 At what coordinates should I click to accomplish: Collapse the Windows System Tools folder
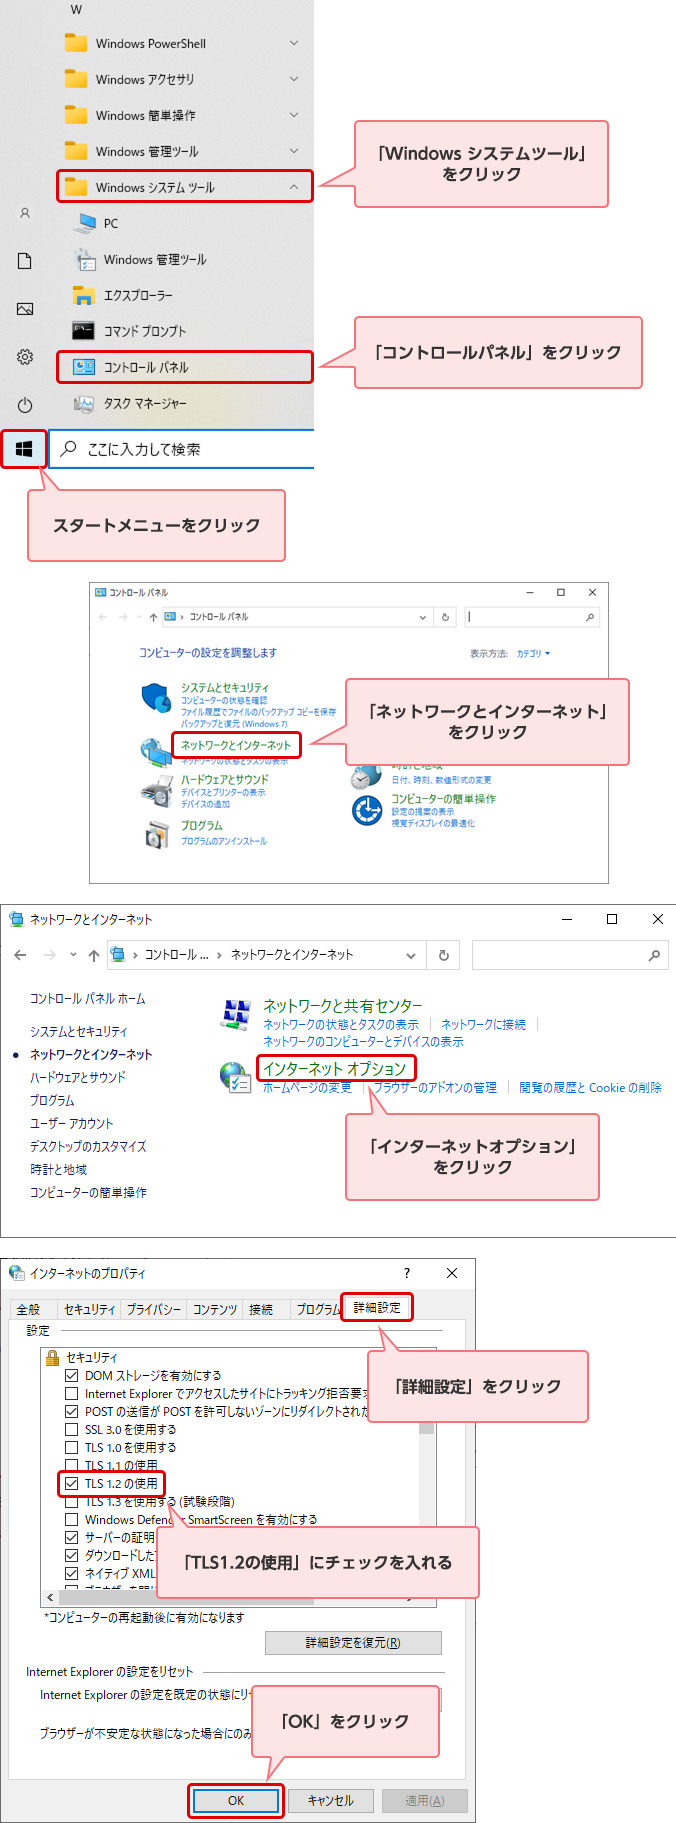[x=293, y=187]
